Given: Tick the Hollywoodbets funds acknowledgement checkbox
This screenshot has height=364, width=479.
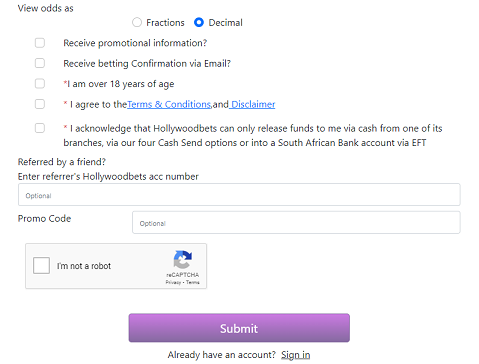Looking at the screenshot, I should [x=40, y=128].
